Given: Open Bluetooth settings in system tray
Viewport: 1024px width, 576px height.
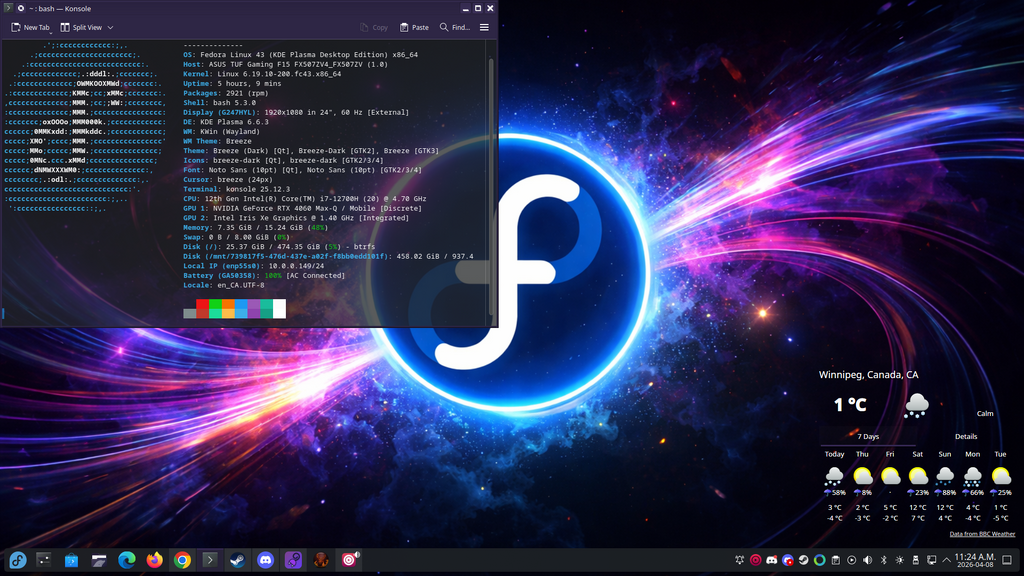Looking at the screenshot, I should click(x=884, y=560).
